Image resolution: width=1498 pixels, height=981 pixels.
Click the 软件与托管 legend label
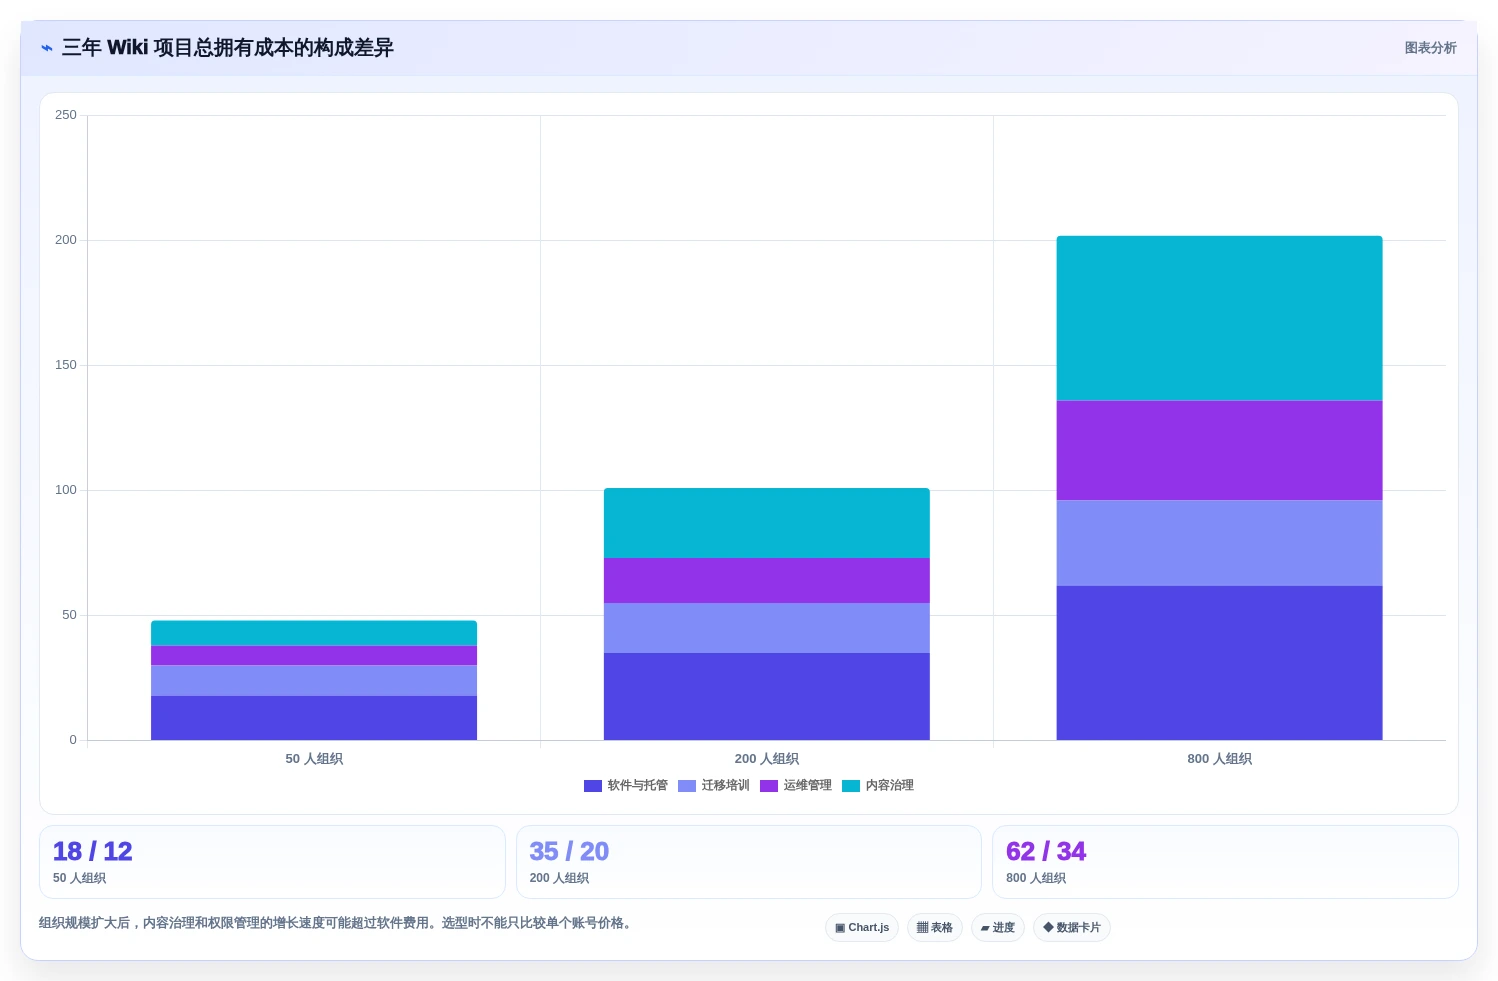[638, 786]
